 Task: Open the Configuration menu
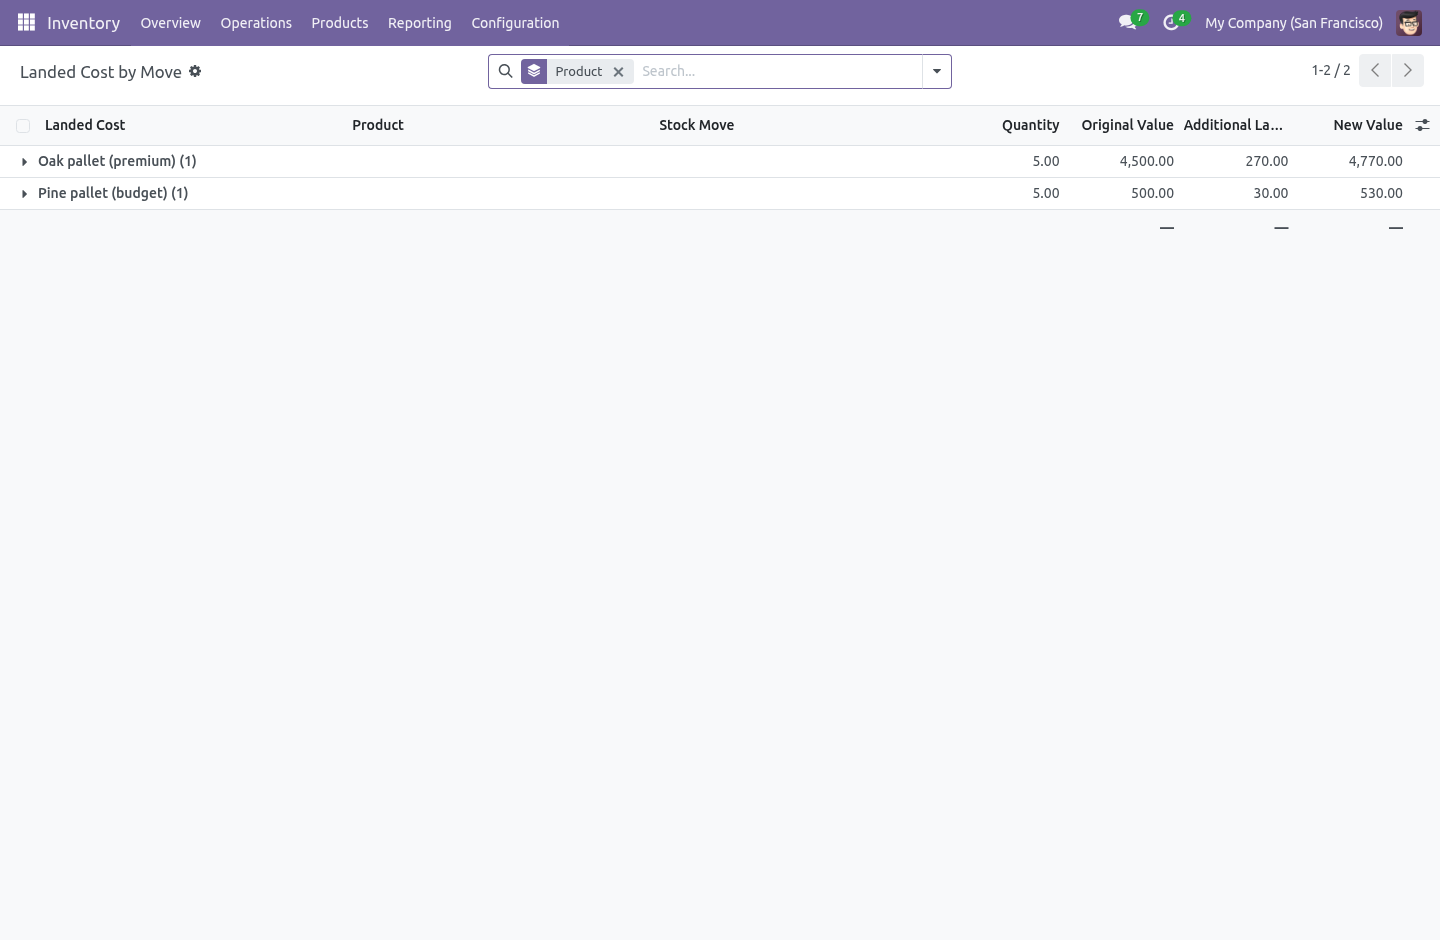pyautogui.click(x=515, y=22)
